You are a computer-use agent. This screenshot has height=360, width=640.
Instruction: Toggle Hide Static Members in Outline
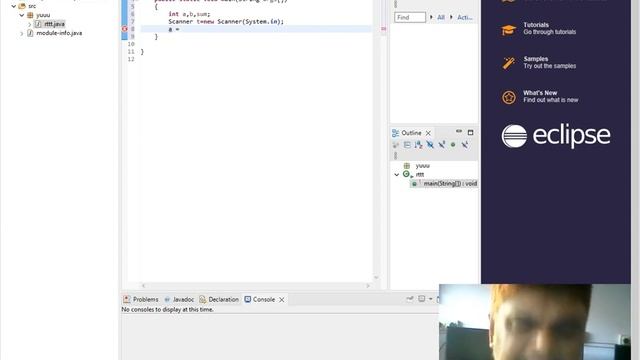pos(442,145)
